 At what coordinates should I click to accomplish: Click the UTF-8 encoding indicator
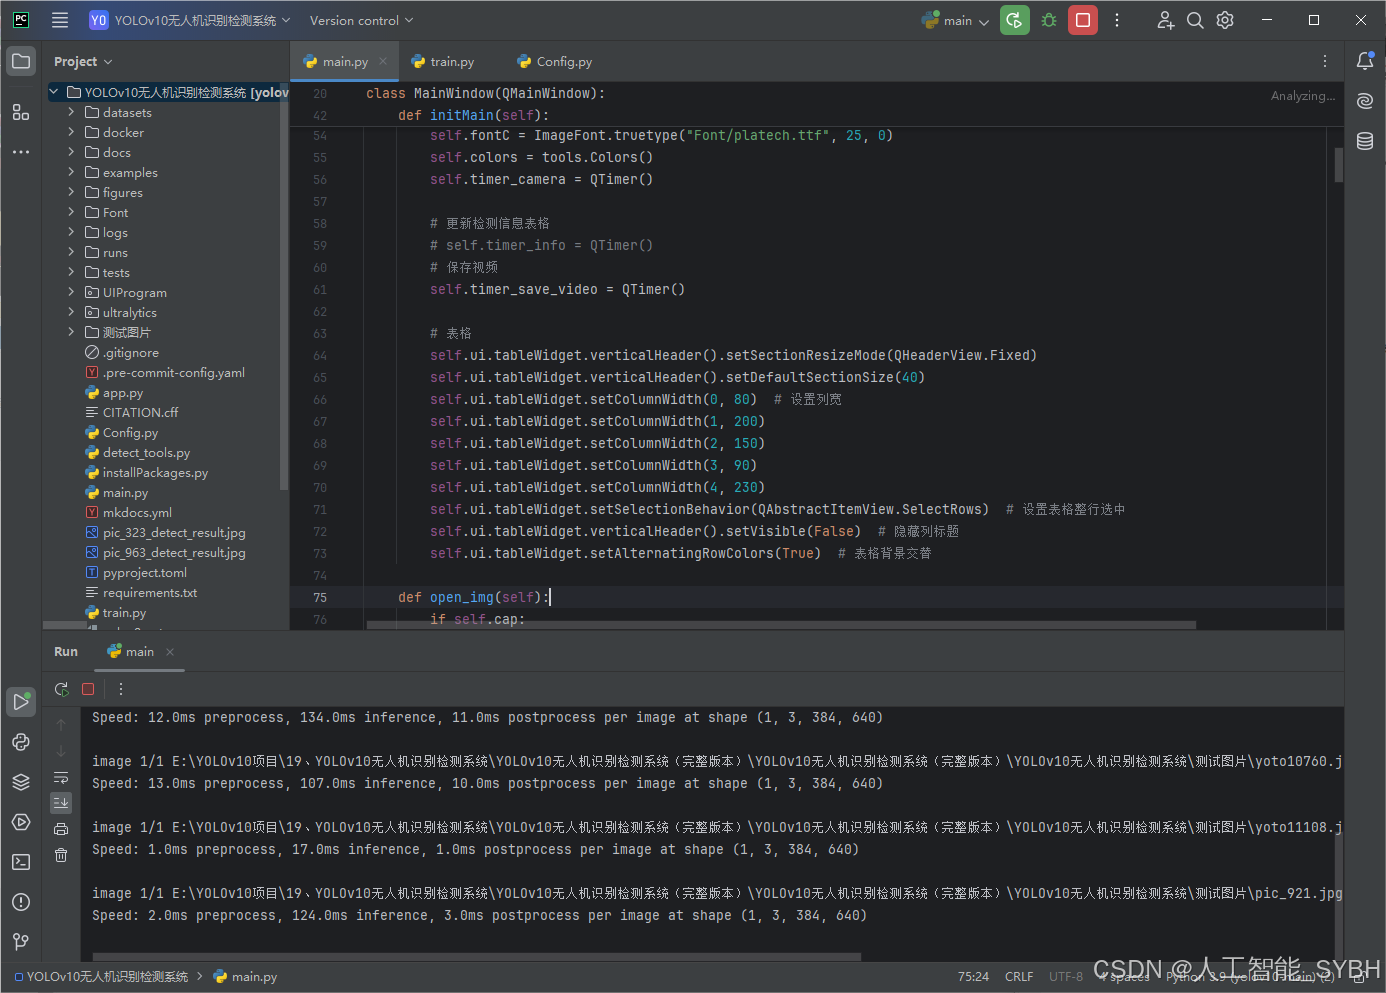point(1066,976)
